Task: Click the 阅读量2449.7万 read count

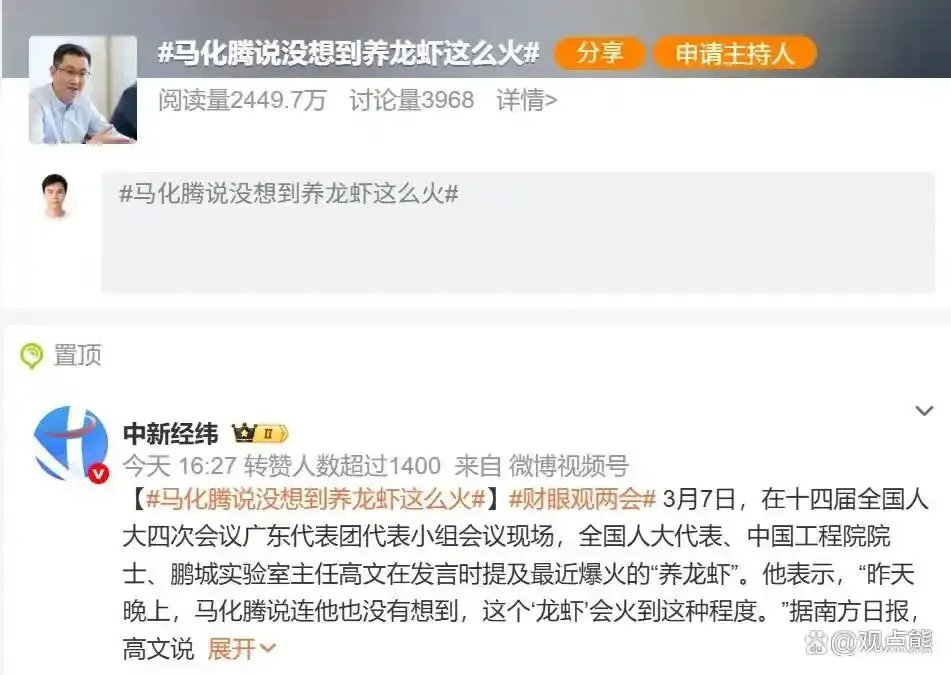Action: pyautogui.click(x=243, y=100)
